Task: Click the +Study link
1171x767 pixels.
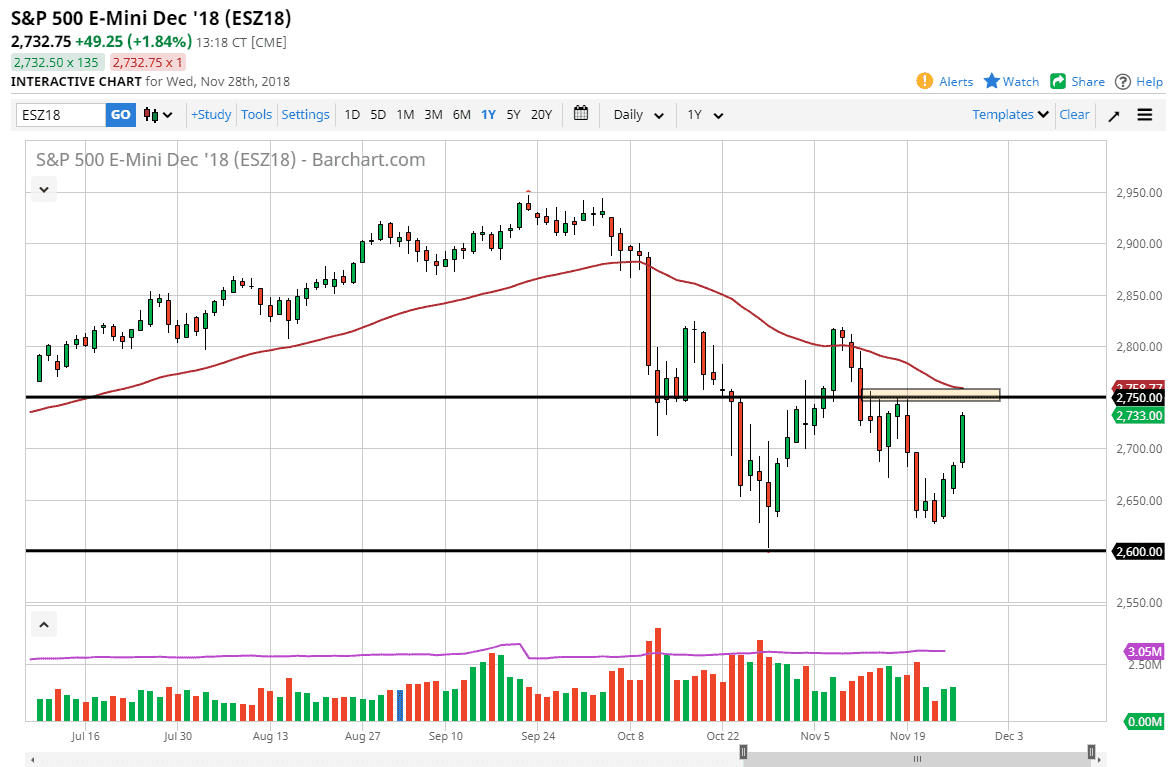Action: pyautogui.click(x=210, y=114)
